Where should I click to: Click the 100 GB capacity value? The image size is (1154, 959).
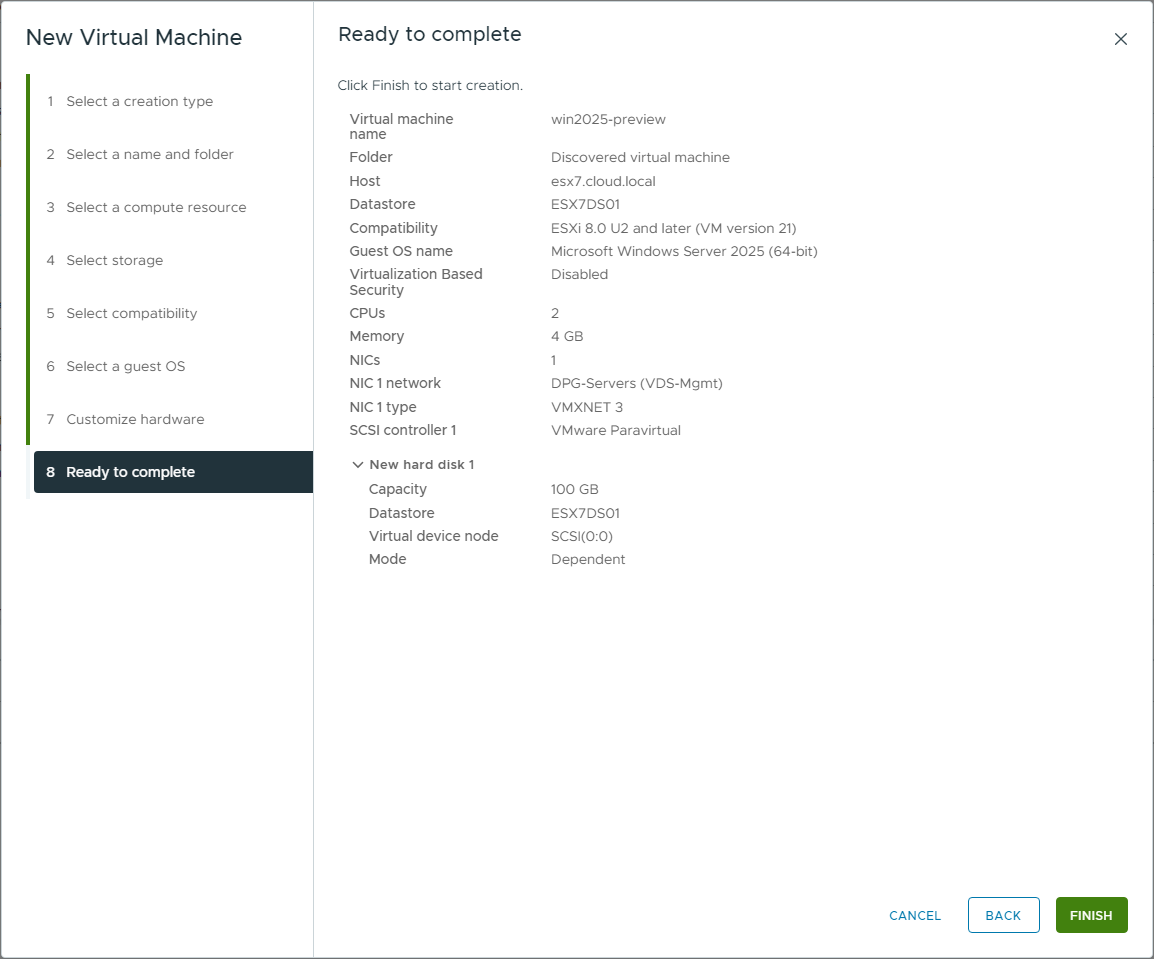click(x=575, y=489)
